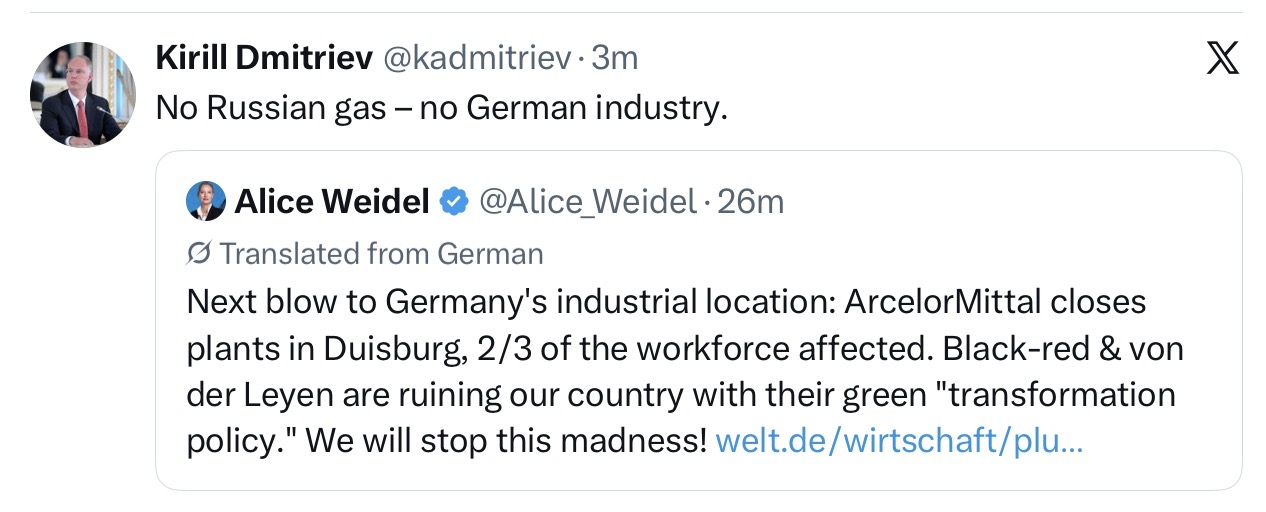Click Alice Weidel's small avatar

(206, 202)
